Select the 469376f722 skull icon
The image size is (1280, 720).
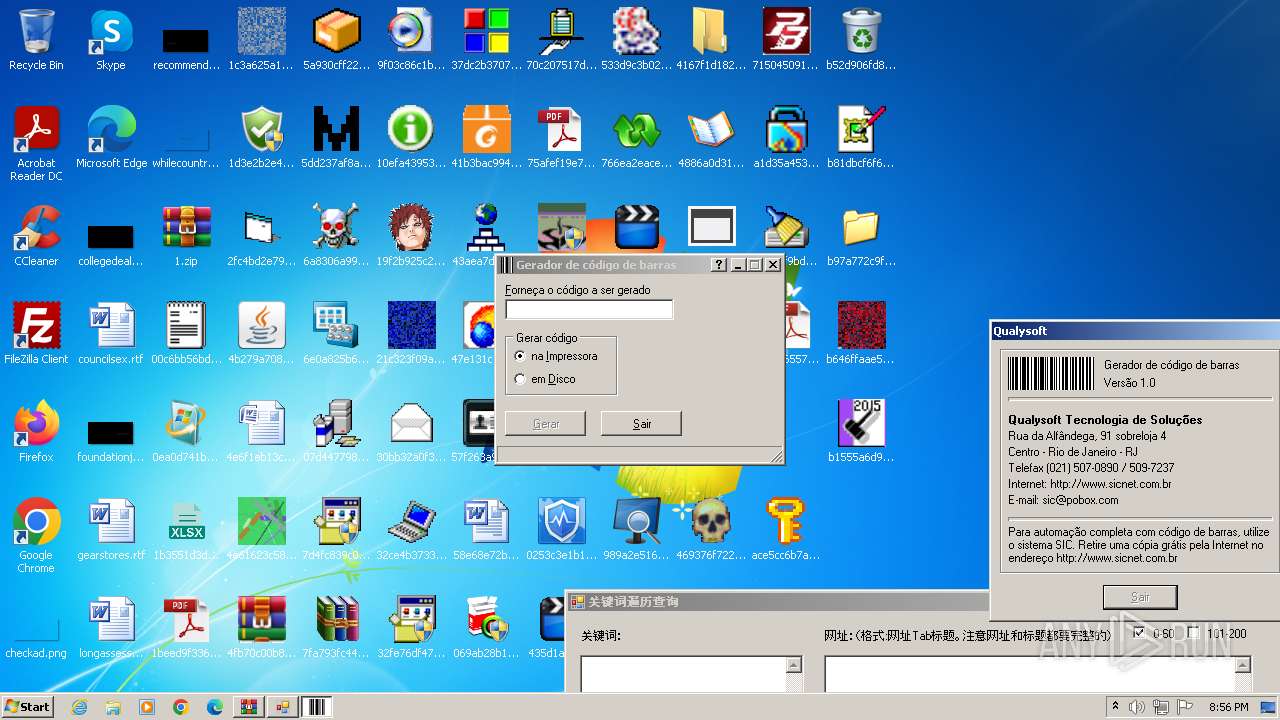point(711,530)
